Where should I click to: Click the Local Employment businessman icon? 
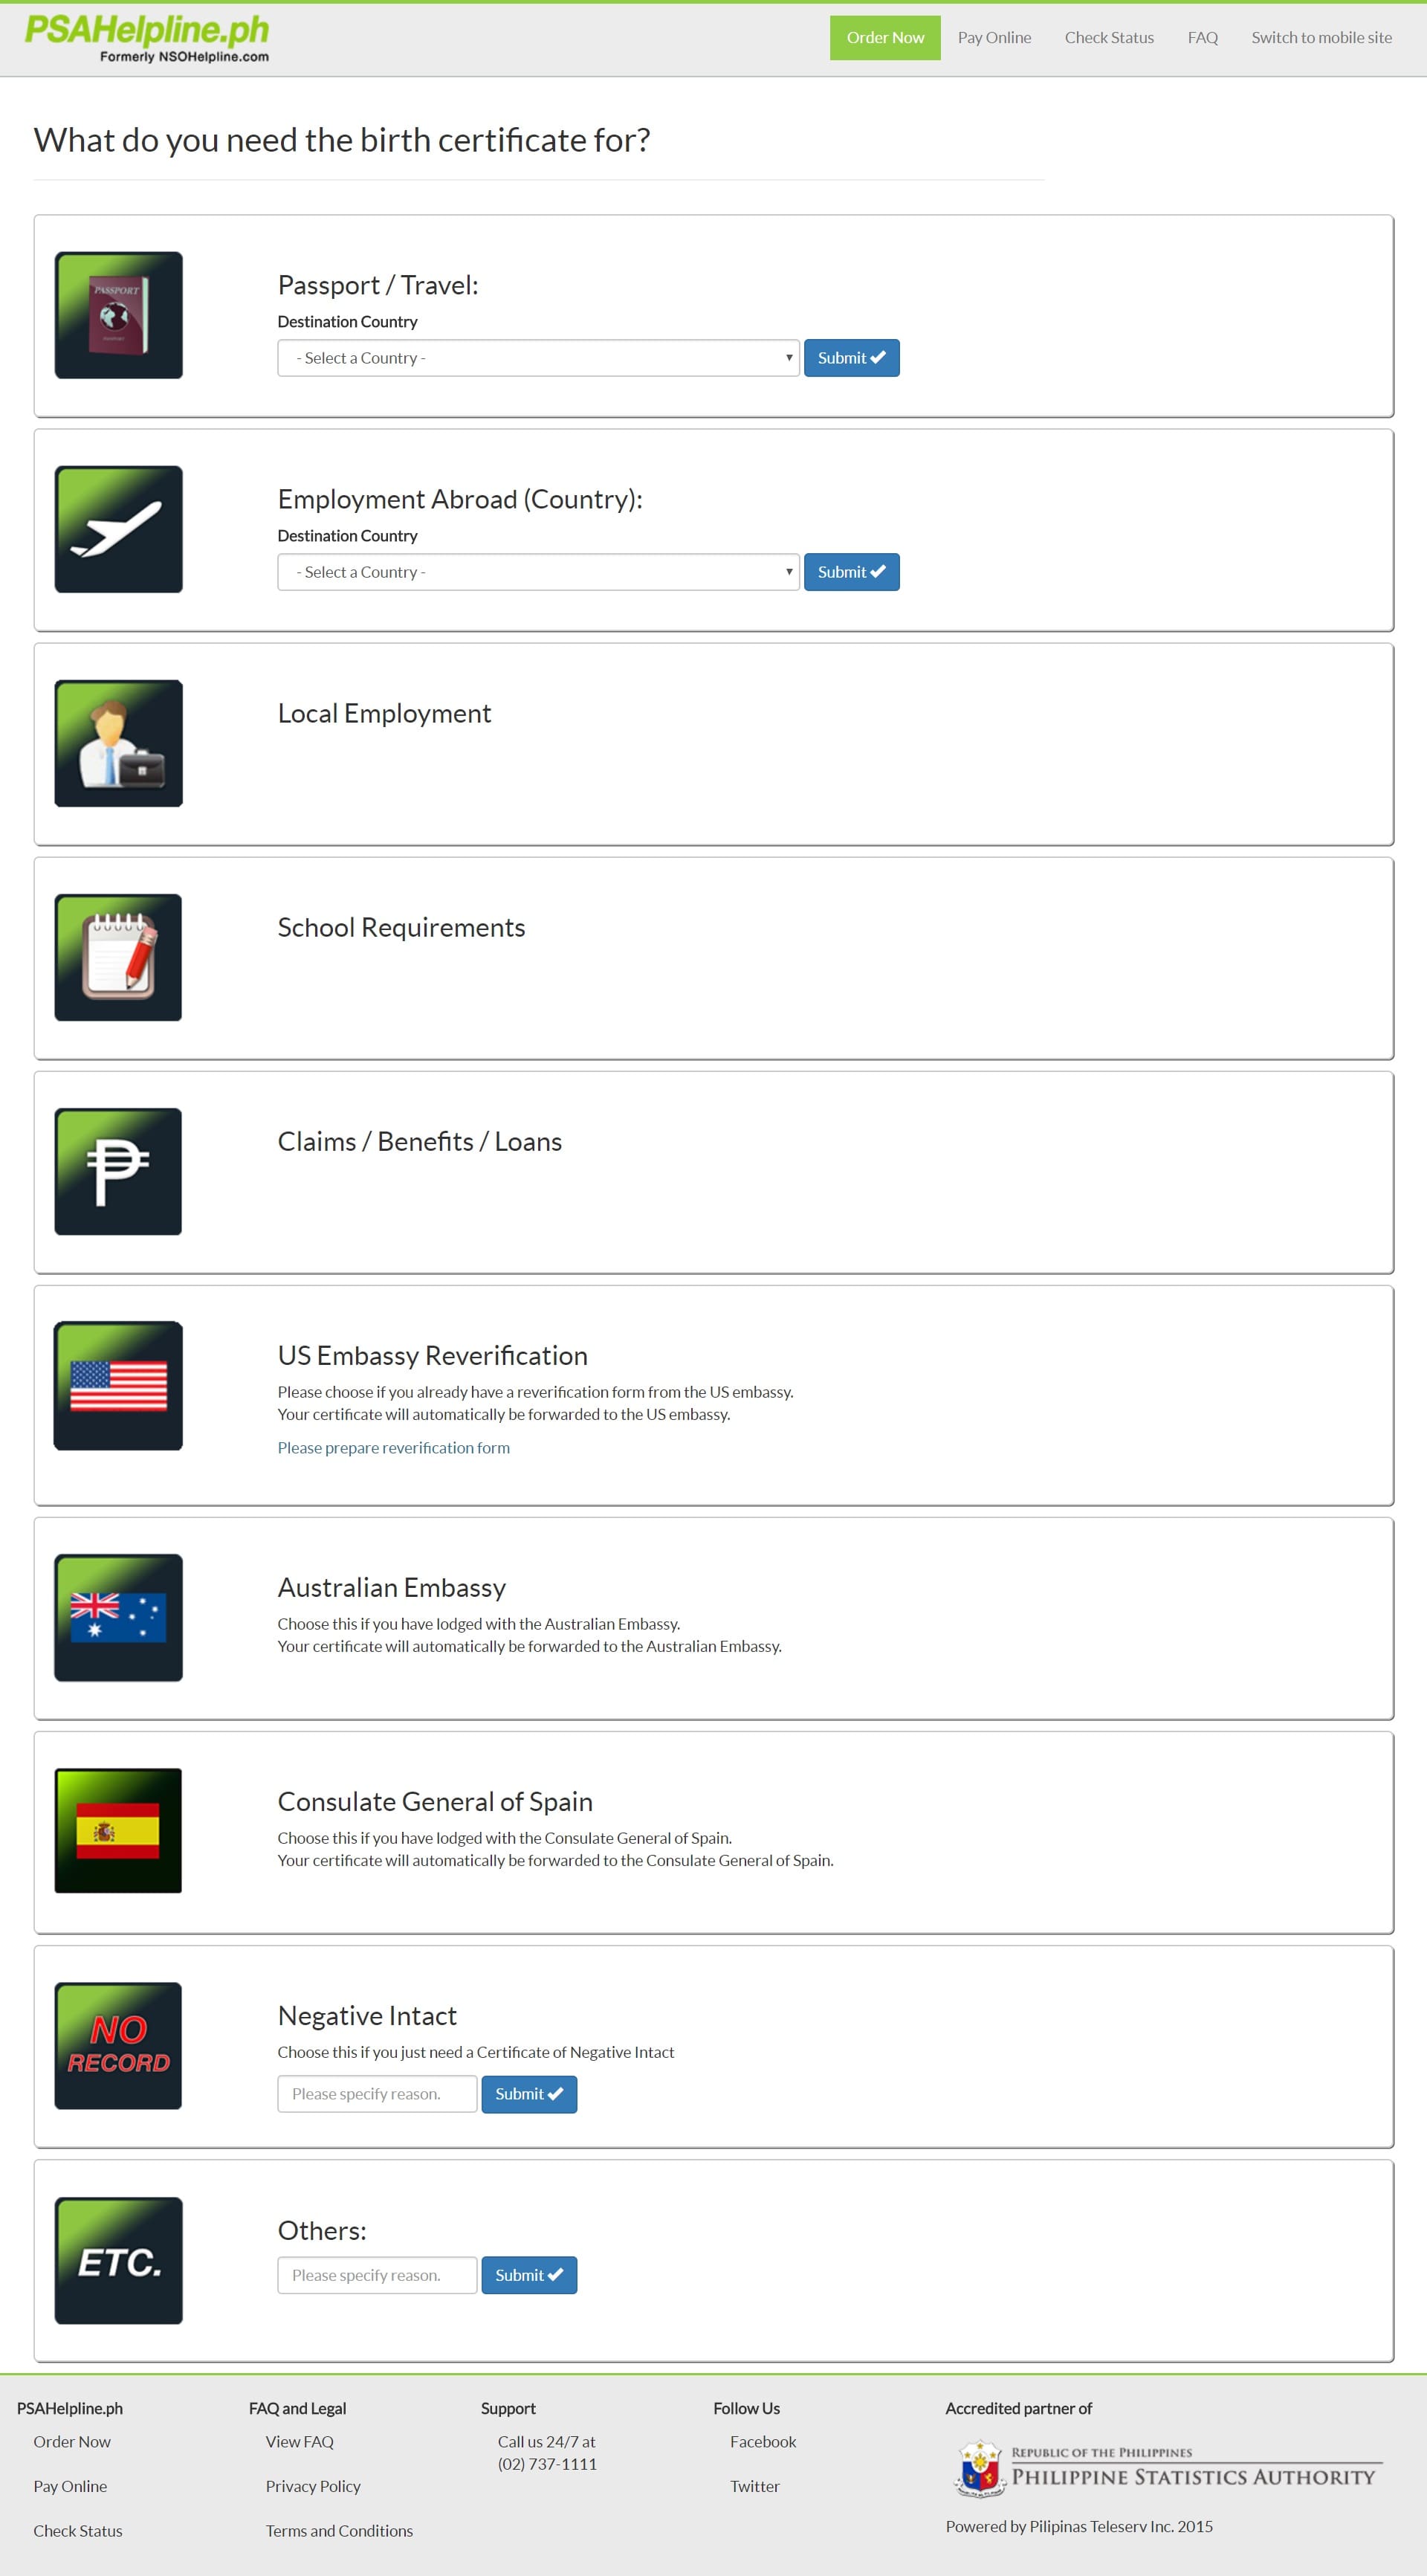118,743
